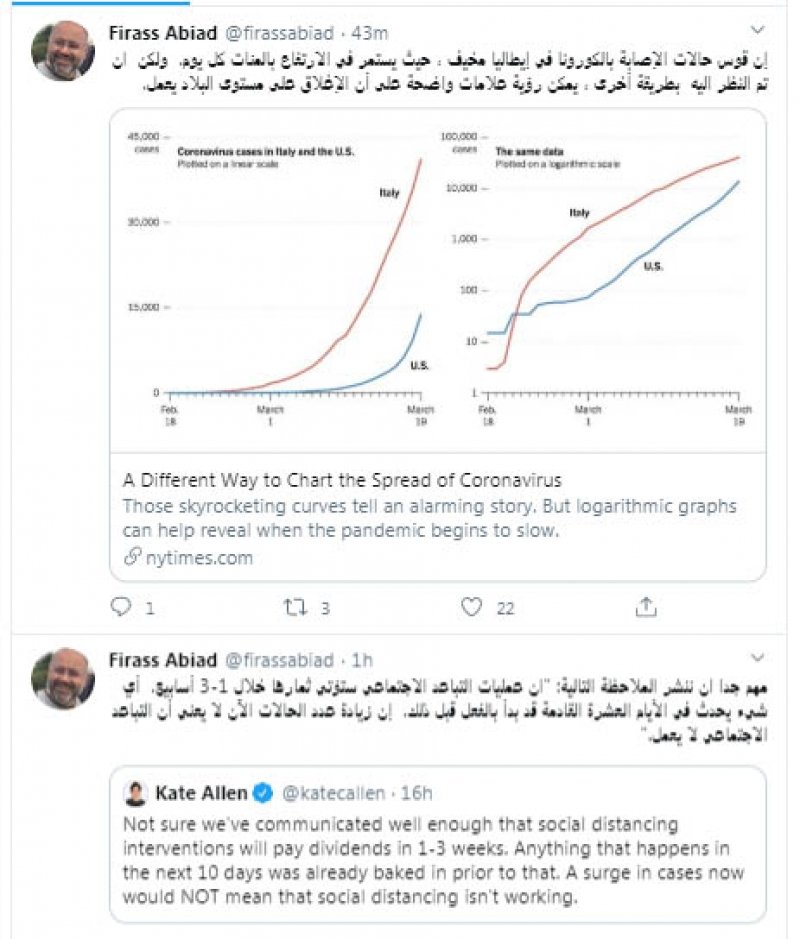Open Firass Abiad's avatar on the 1h tweet
The height and width of the screenshot is (939, 800).
click(62, 678)
